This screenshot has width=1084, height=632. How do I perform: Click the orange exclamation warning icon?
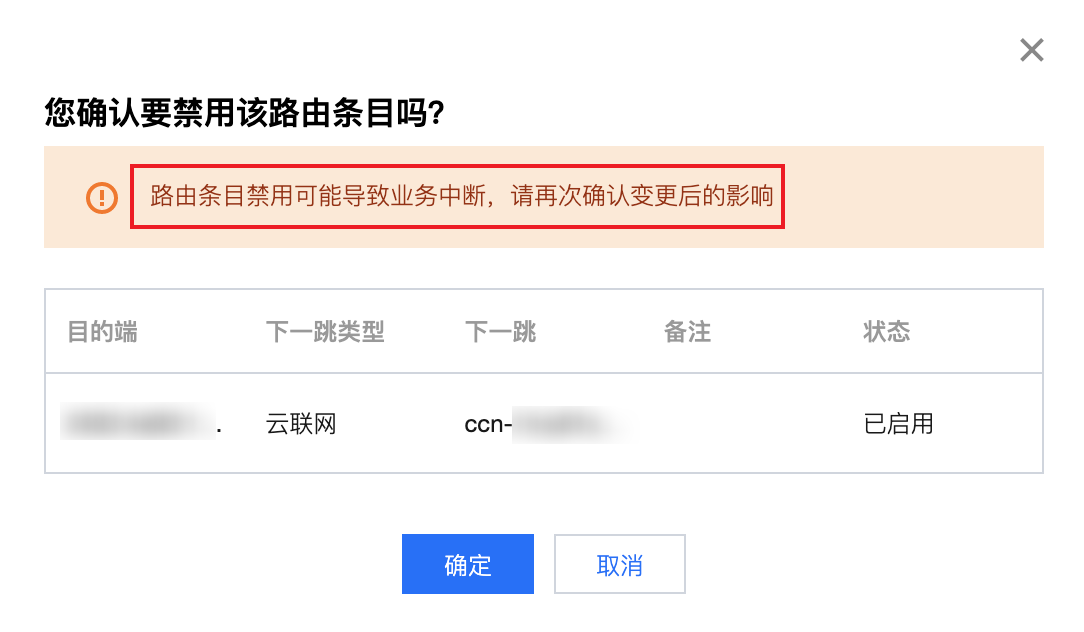[x=102, y=198]
